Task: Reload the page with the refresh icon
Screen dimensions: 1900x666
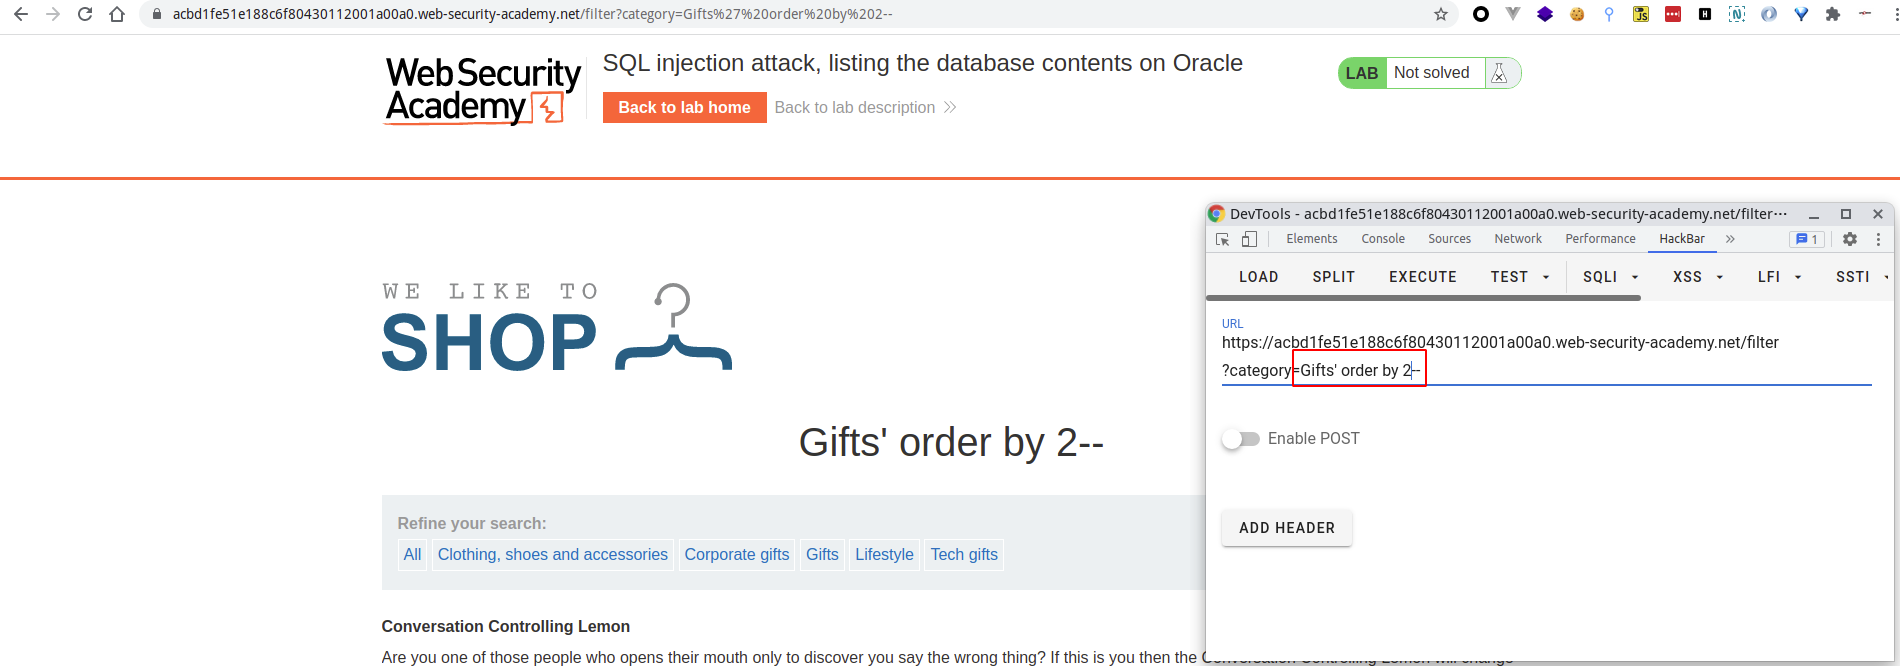Action: (x=85, y=14)
